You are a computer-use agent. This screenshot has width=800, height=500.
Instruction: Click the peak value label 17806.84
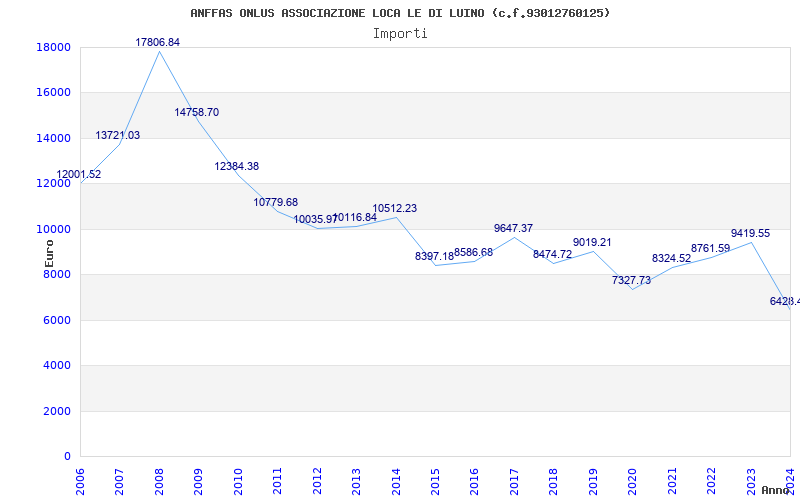[x=158, y=42]
